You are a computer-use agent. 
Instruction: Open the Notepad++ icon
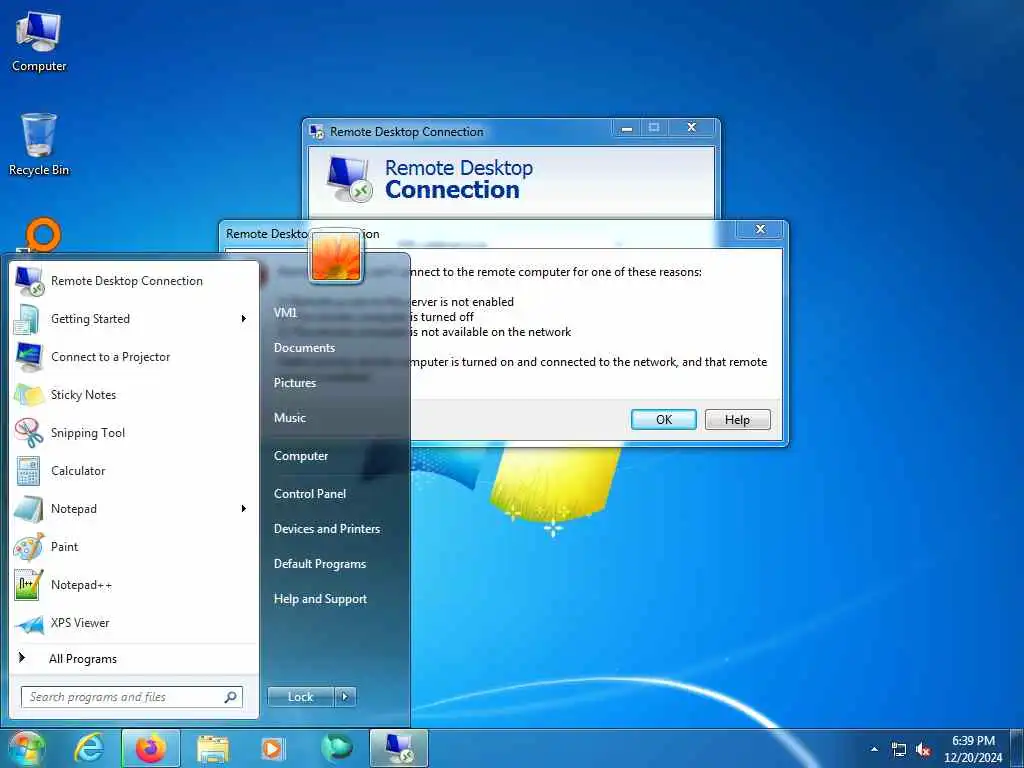point(28,584)
